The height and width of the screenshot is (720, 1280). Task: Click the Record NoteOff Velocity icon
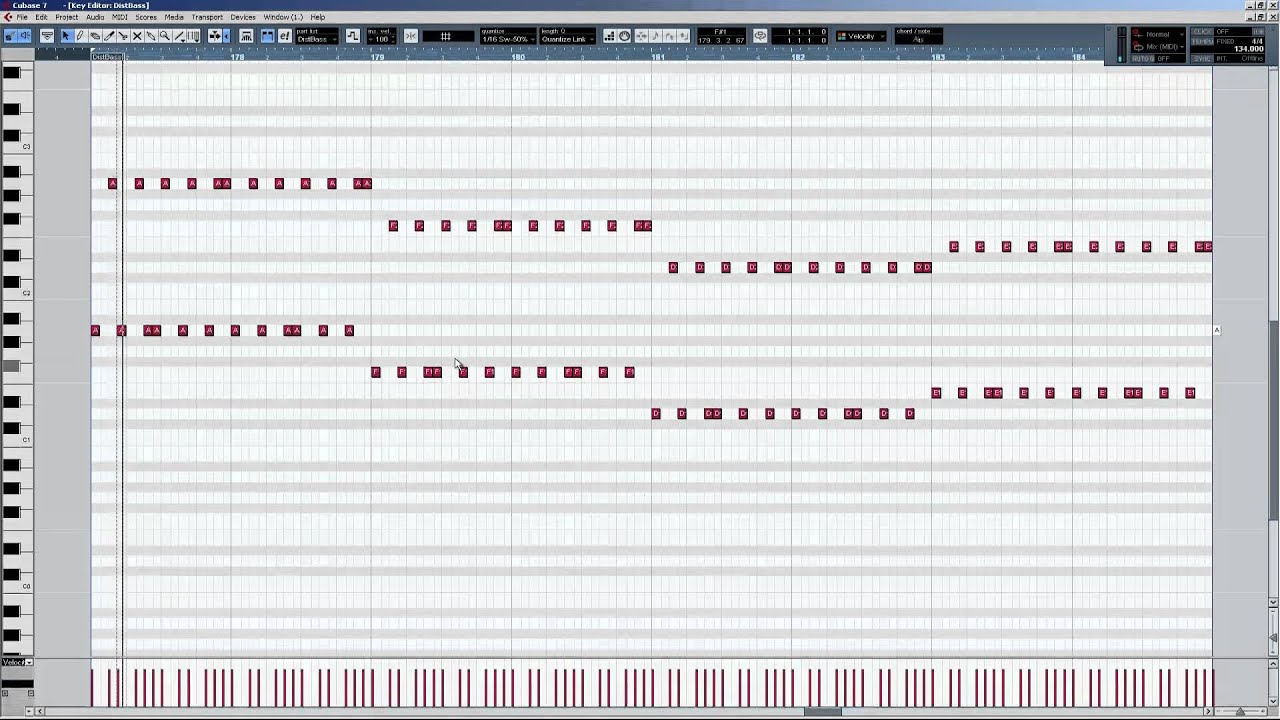pyautogui.click(x=683, y=36)
